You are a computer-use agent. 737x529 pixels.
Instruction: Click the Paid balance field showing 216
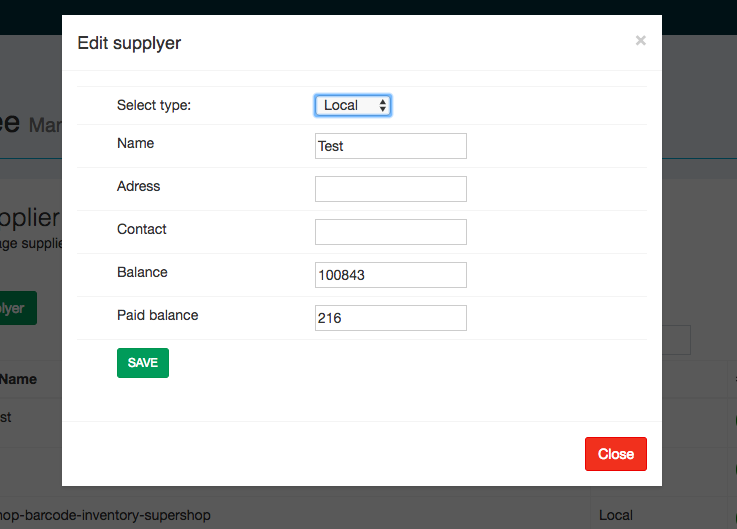(390, 318)
